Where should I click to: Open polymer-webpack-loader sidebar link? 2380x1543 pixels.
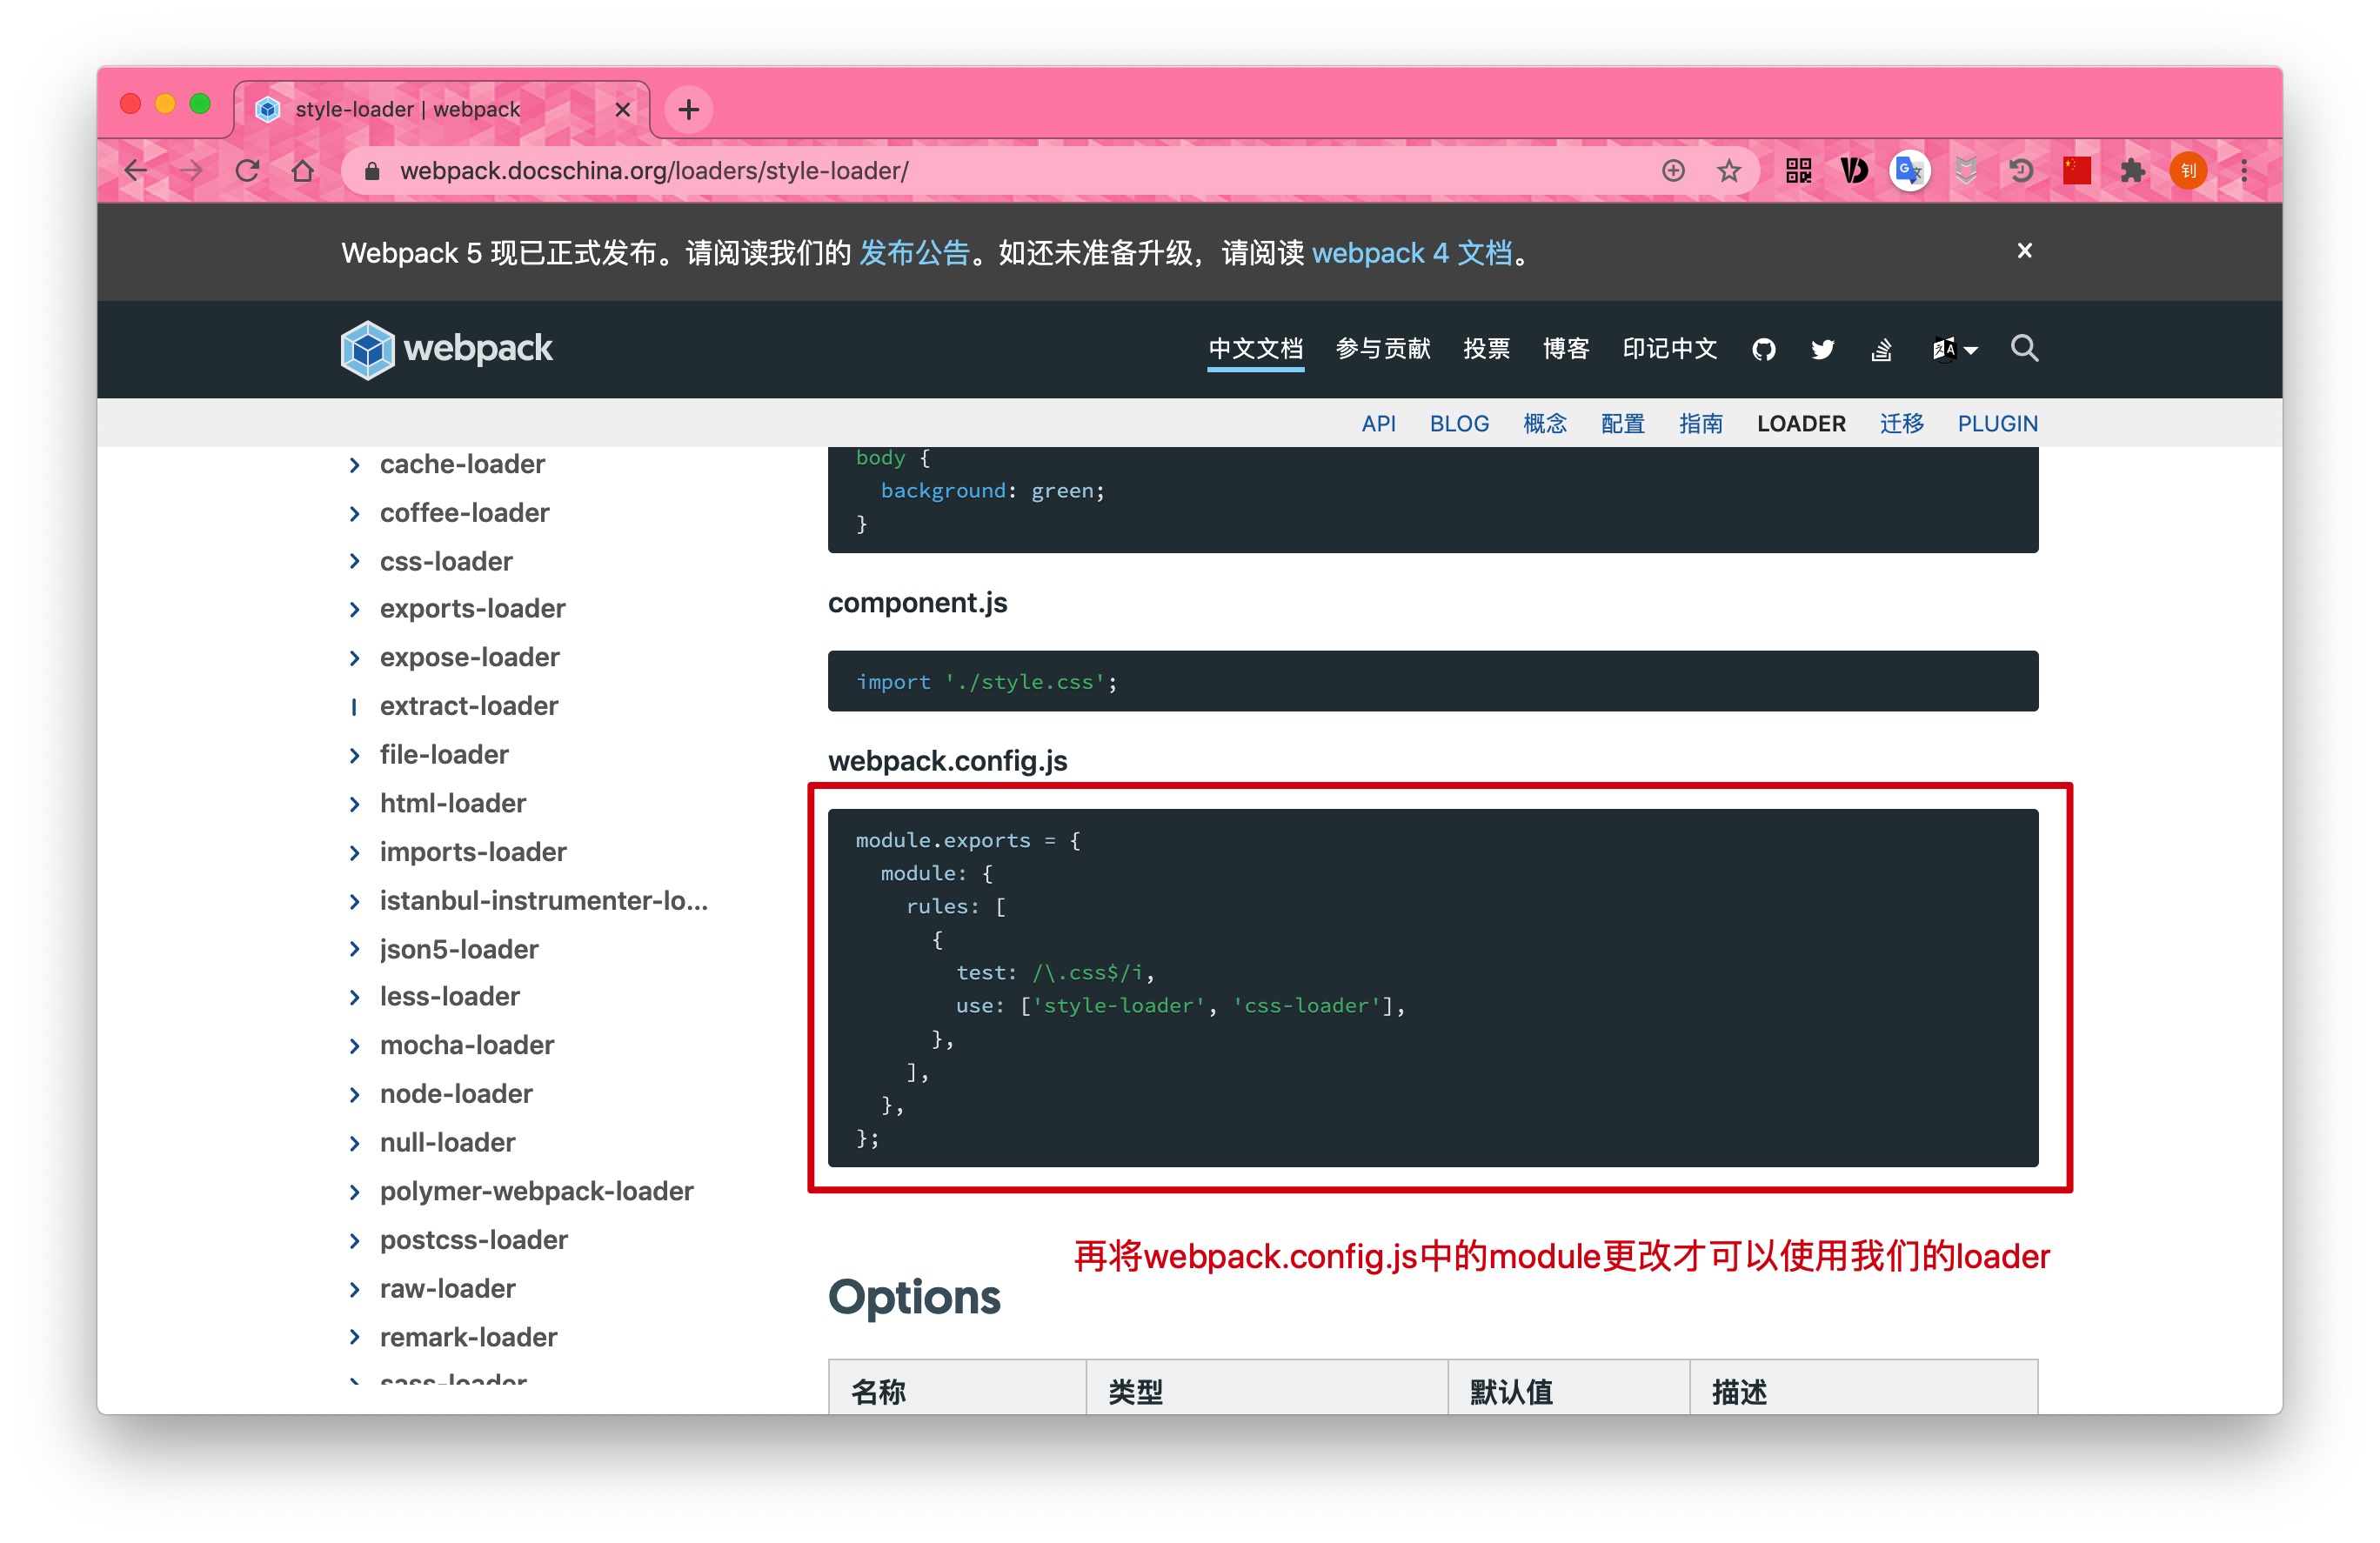pos(536,1191)
